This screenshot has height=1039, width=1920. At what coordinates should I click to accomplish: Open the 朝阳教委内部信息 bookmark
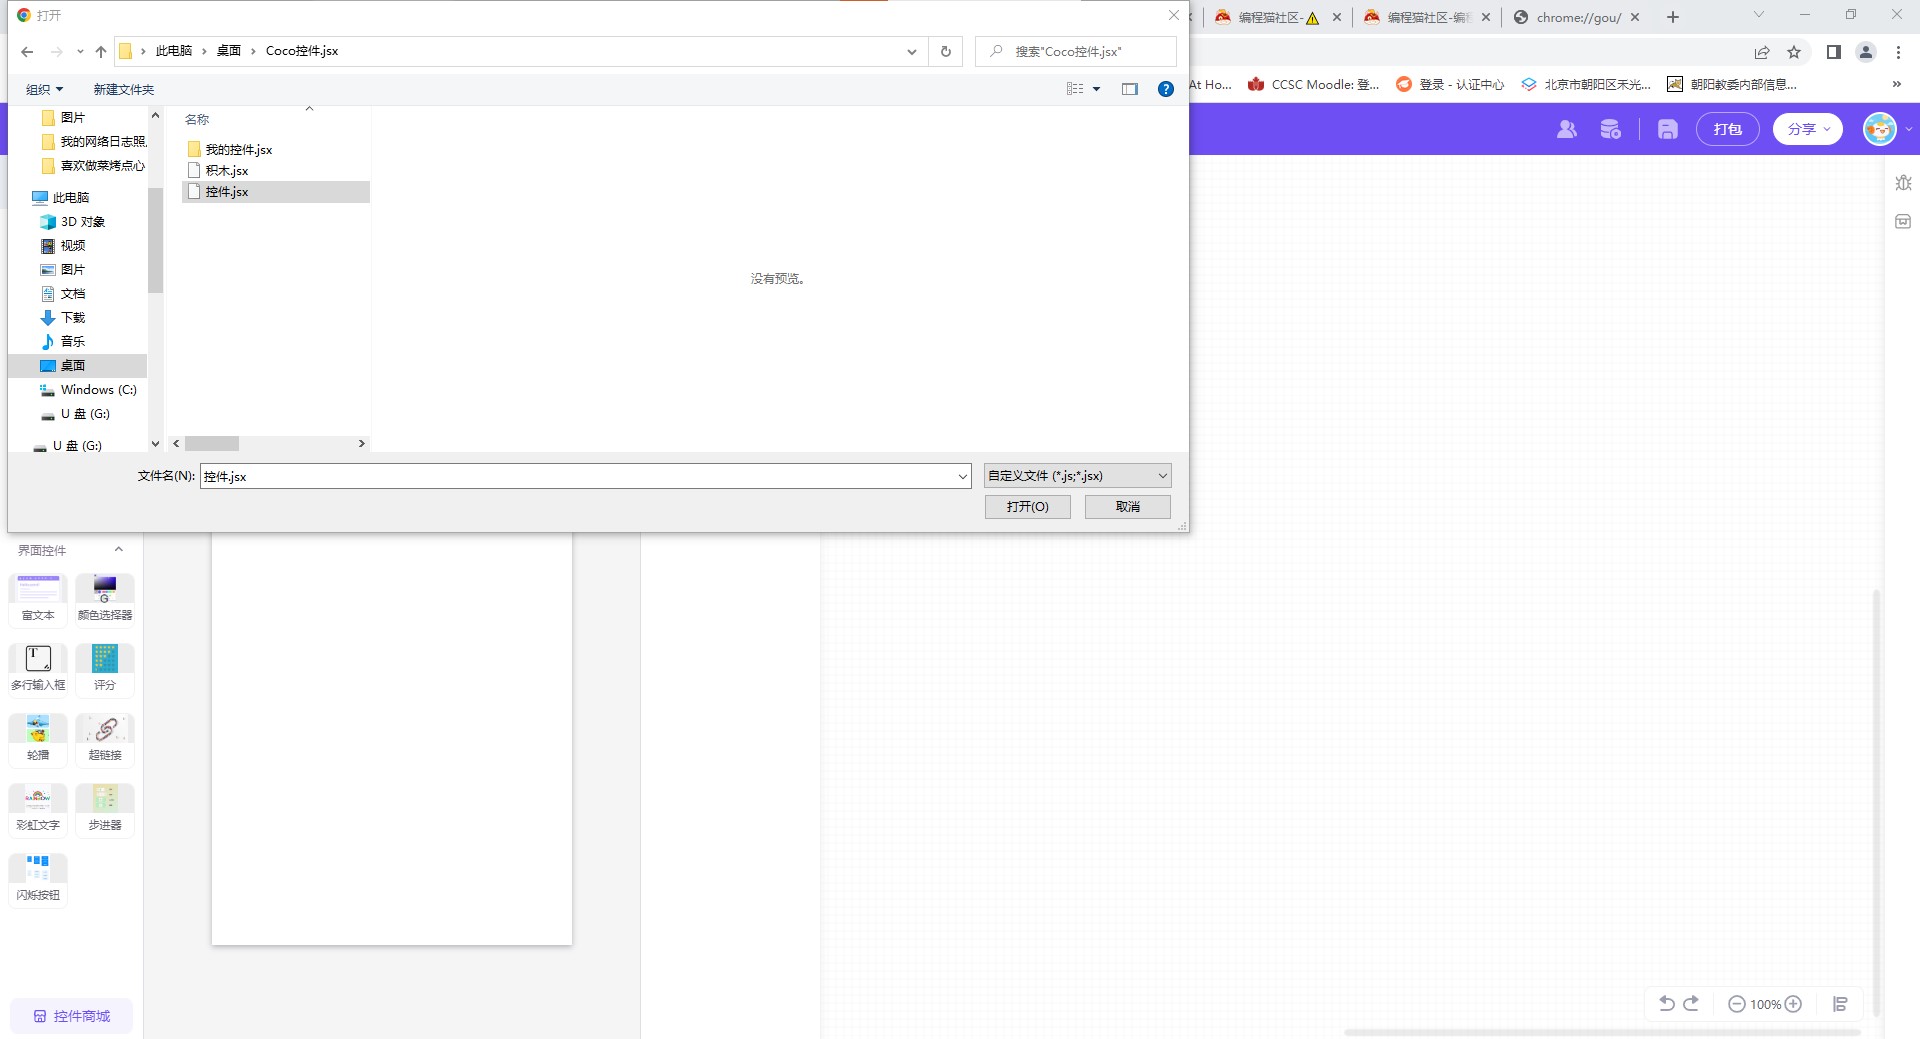point(1732,84)
